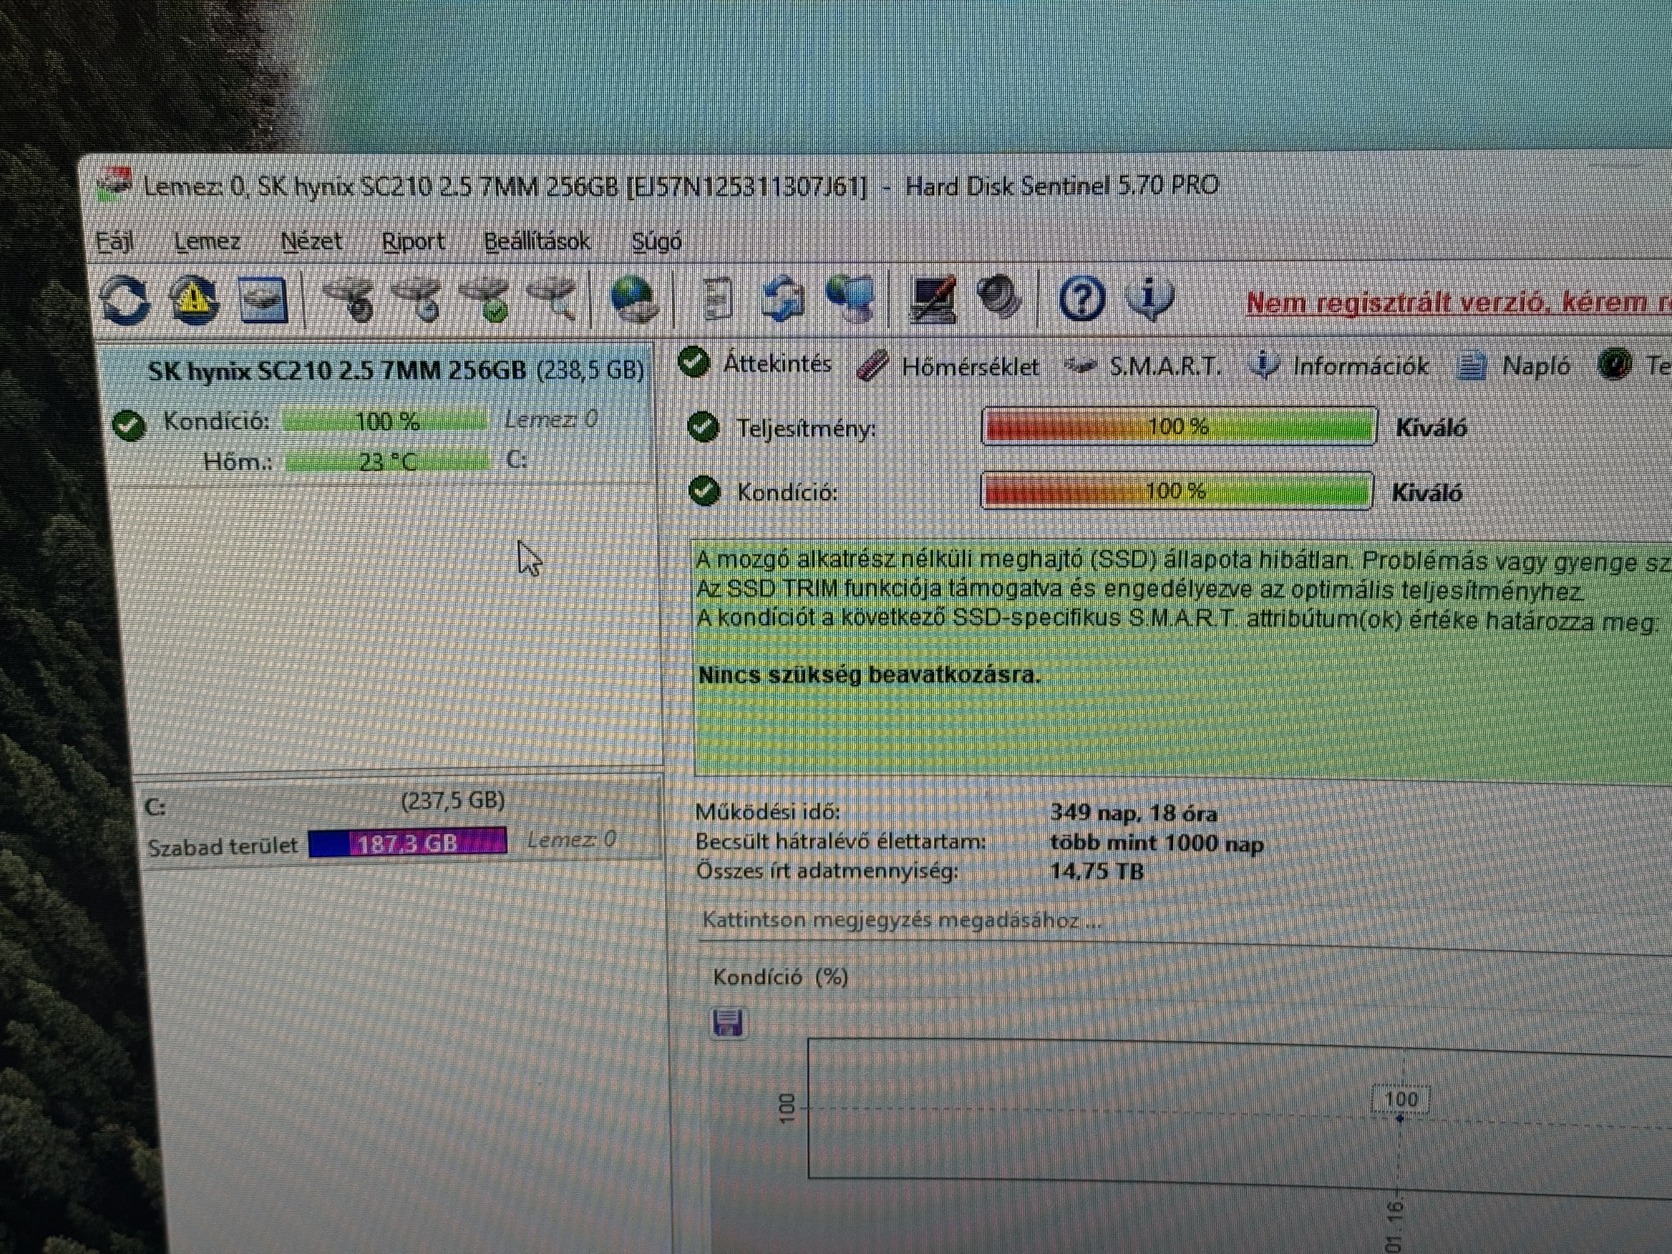Image resolution: width=1672 pixels, height=1254 pixels.
Task: Open help via blue question mark icon
Action: (1081, 299)
